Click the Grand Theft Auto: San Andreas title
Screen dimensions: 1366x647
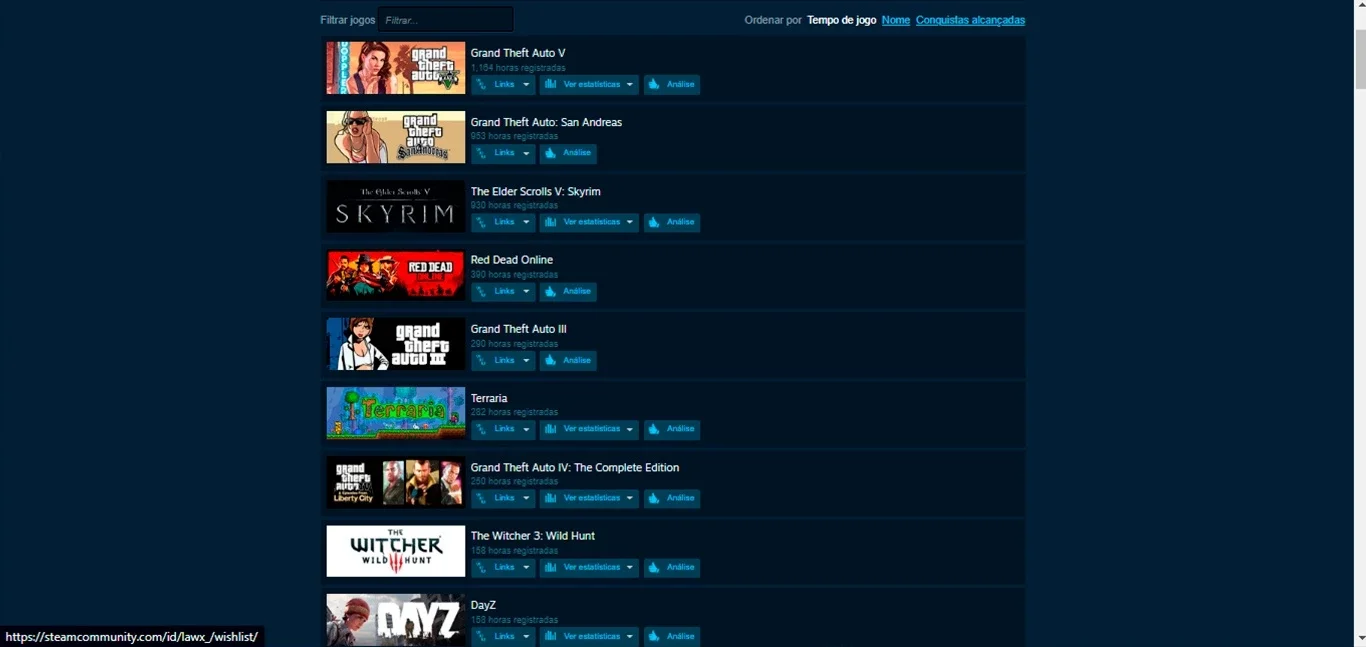pos(546,122)
